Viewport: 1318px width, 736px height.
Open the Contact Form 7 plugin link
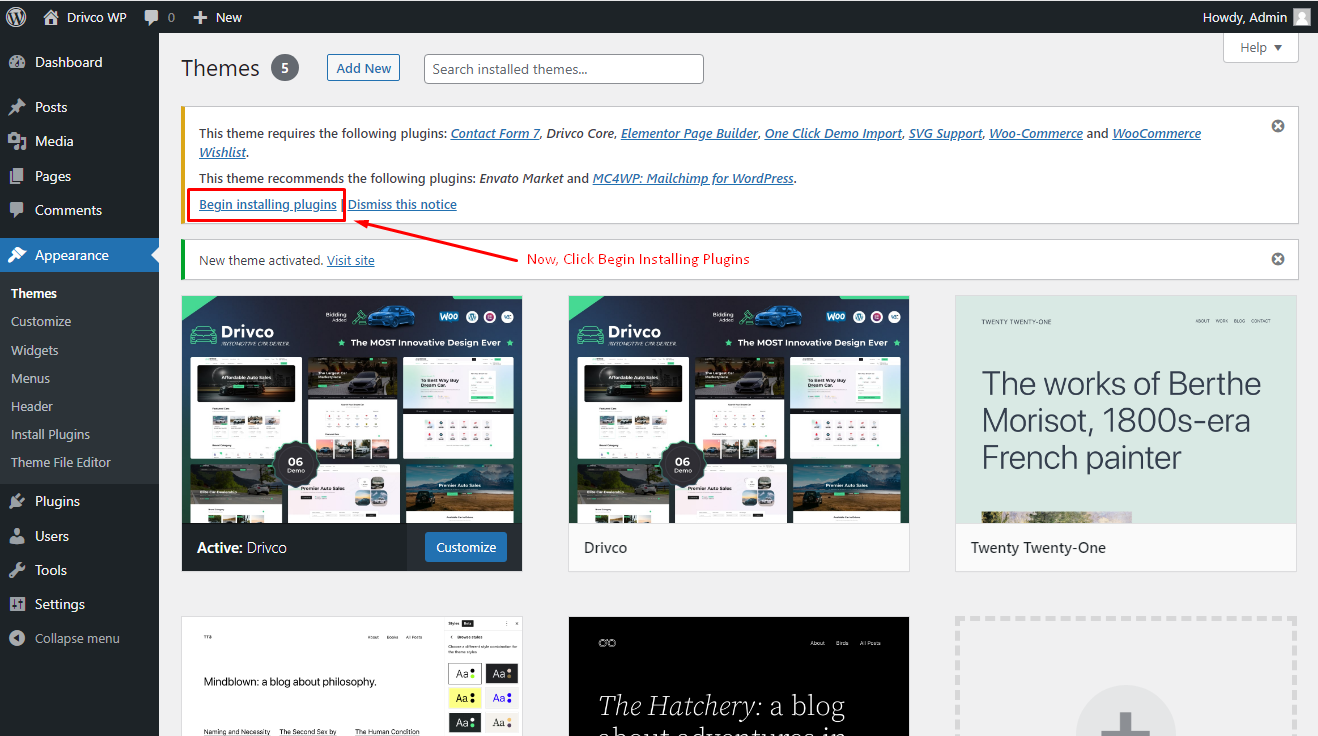point(495,133)
